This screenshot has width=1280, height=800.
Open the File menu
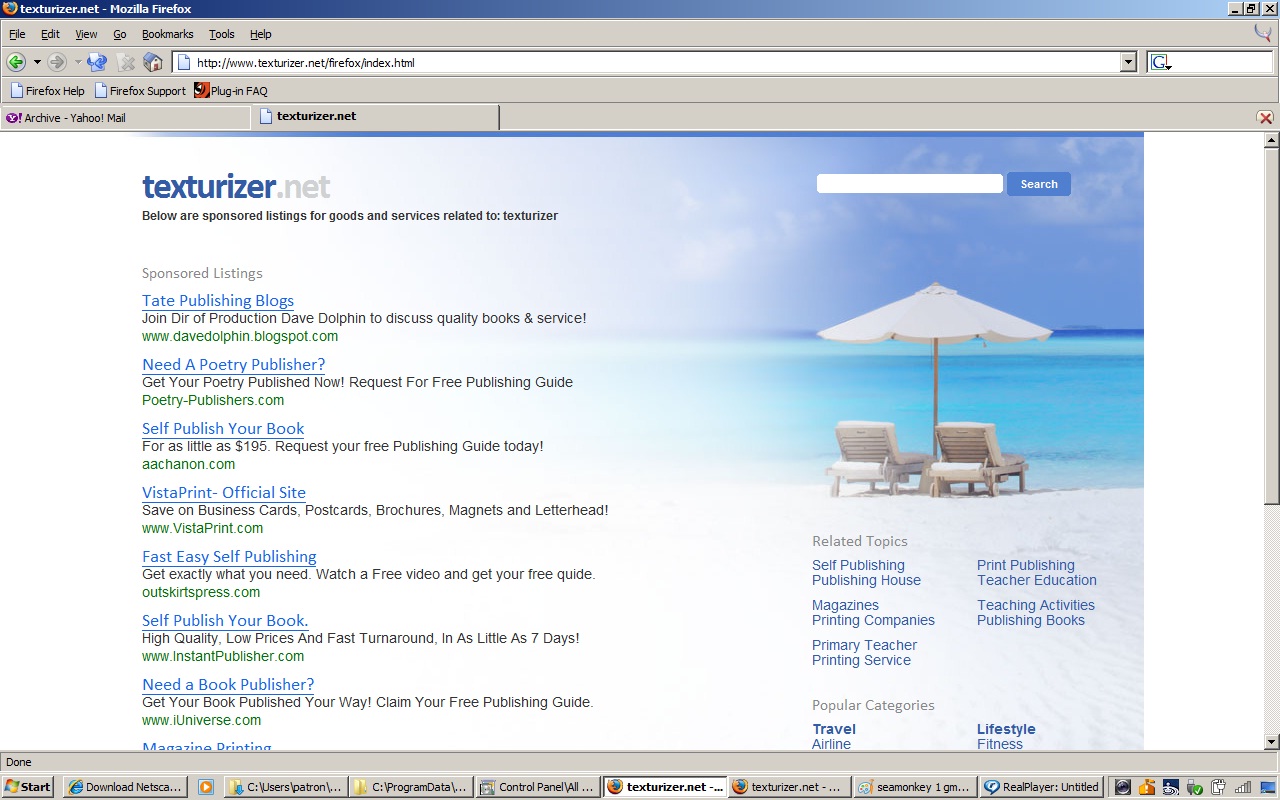(17, 34)
